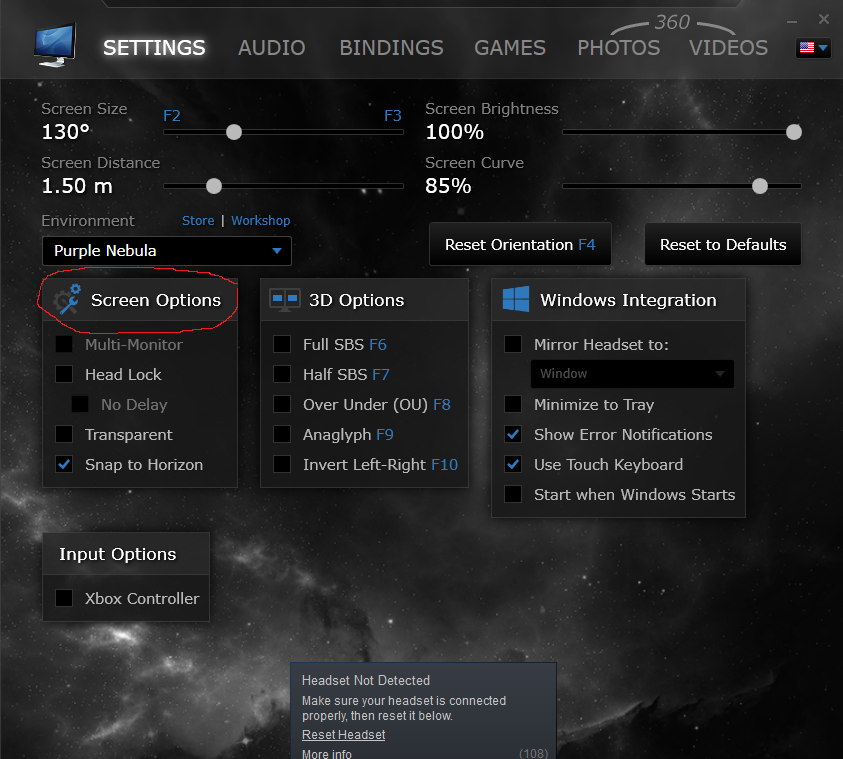Click the 100% brightness value

(454, 132)
